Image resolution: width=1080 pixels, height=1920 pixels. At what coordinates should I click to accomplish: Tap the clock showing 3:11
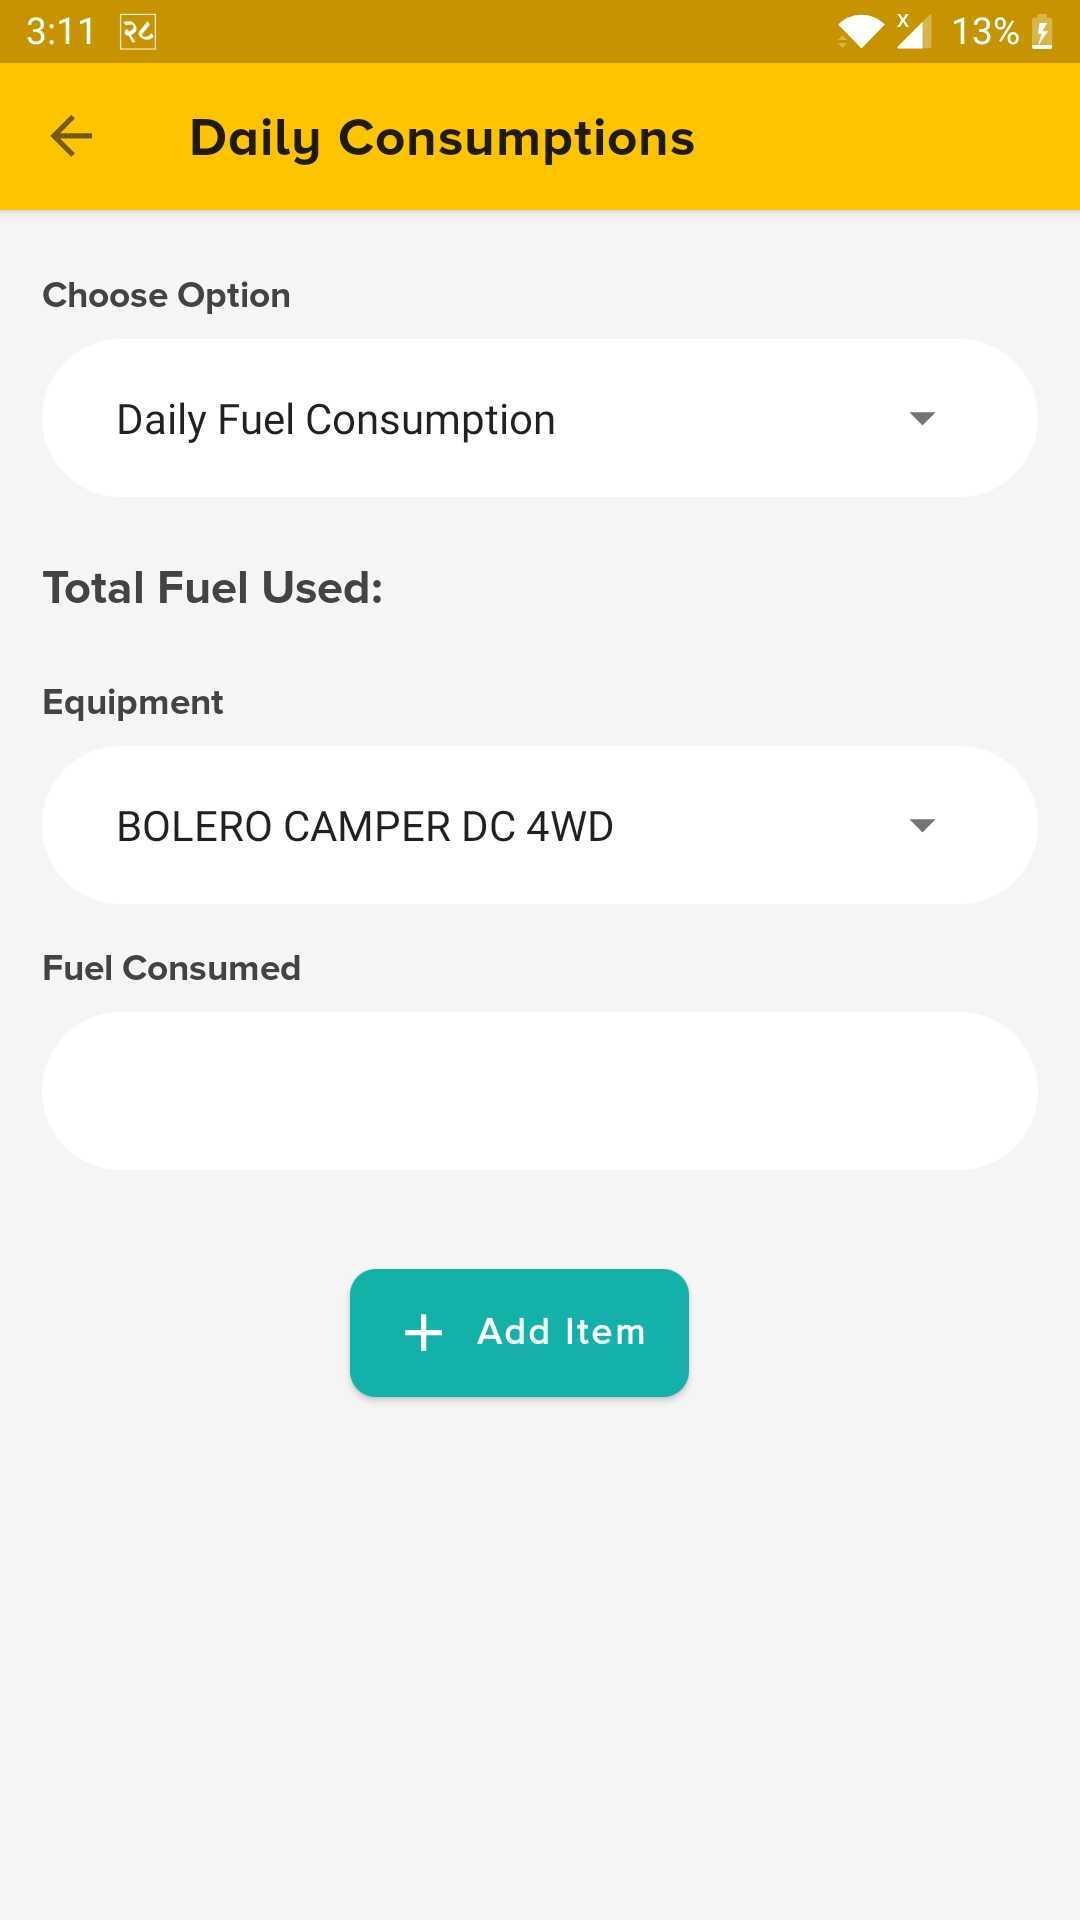pos(60,32)
